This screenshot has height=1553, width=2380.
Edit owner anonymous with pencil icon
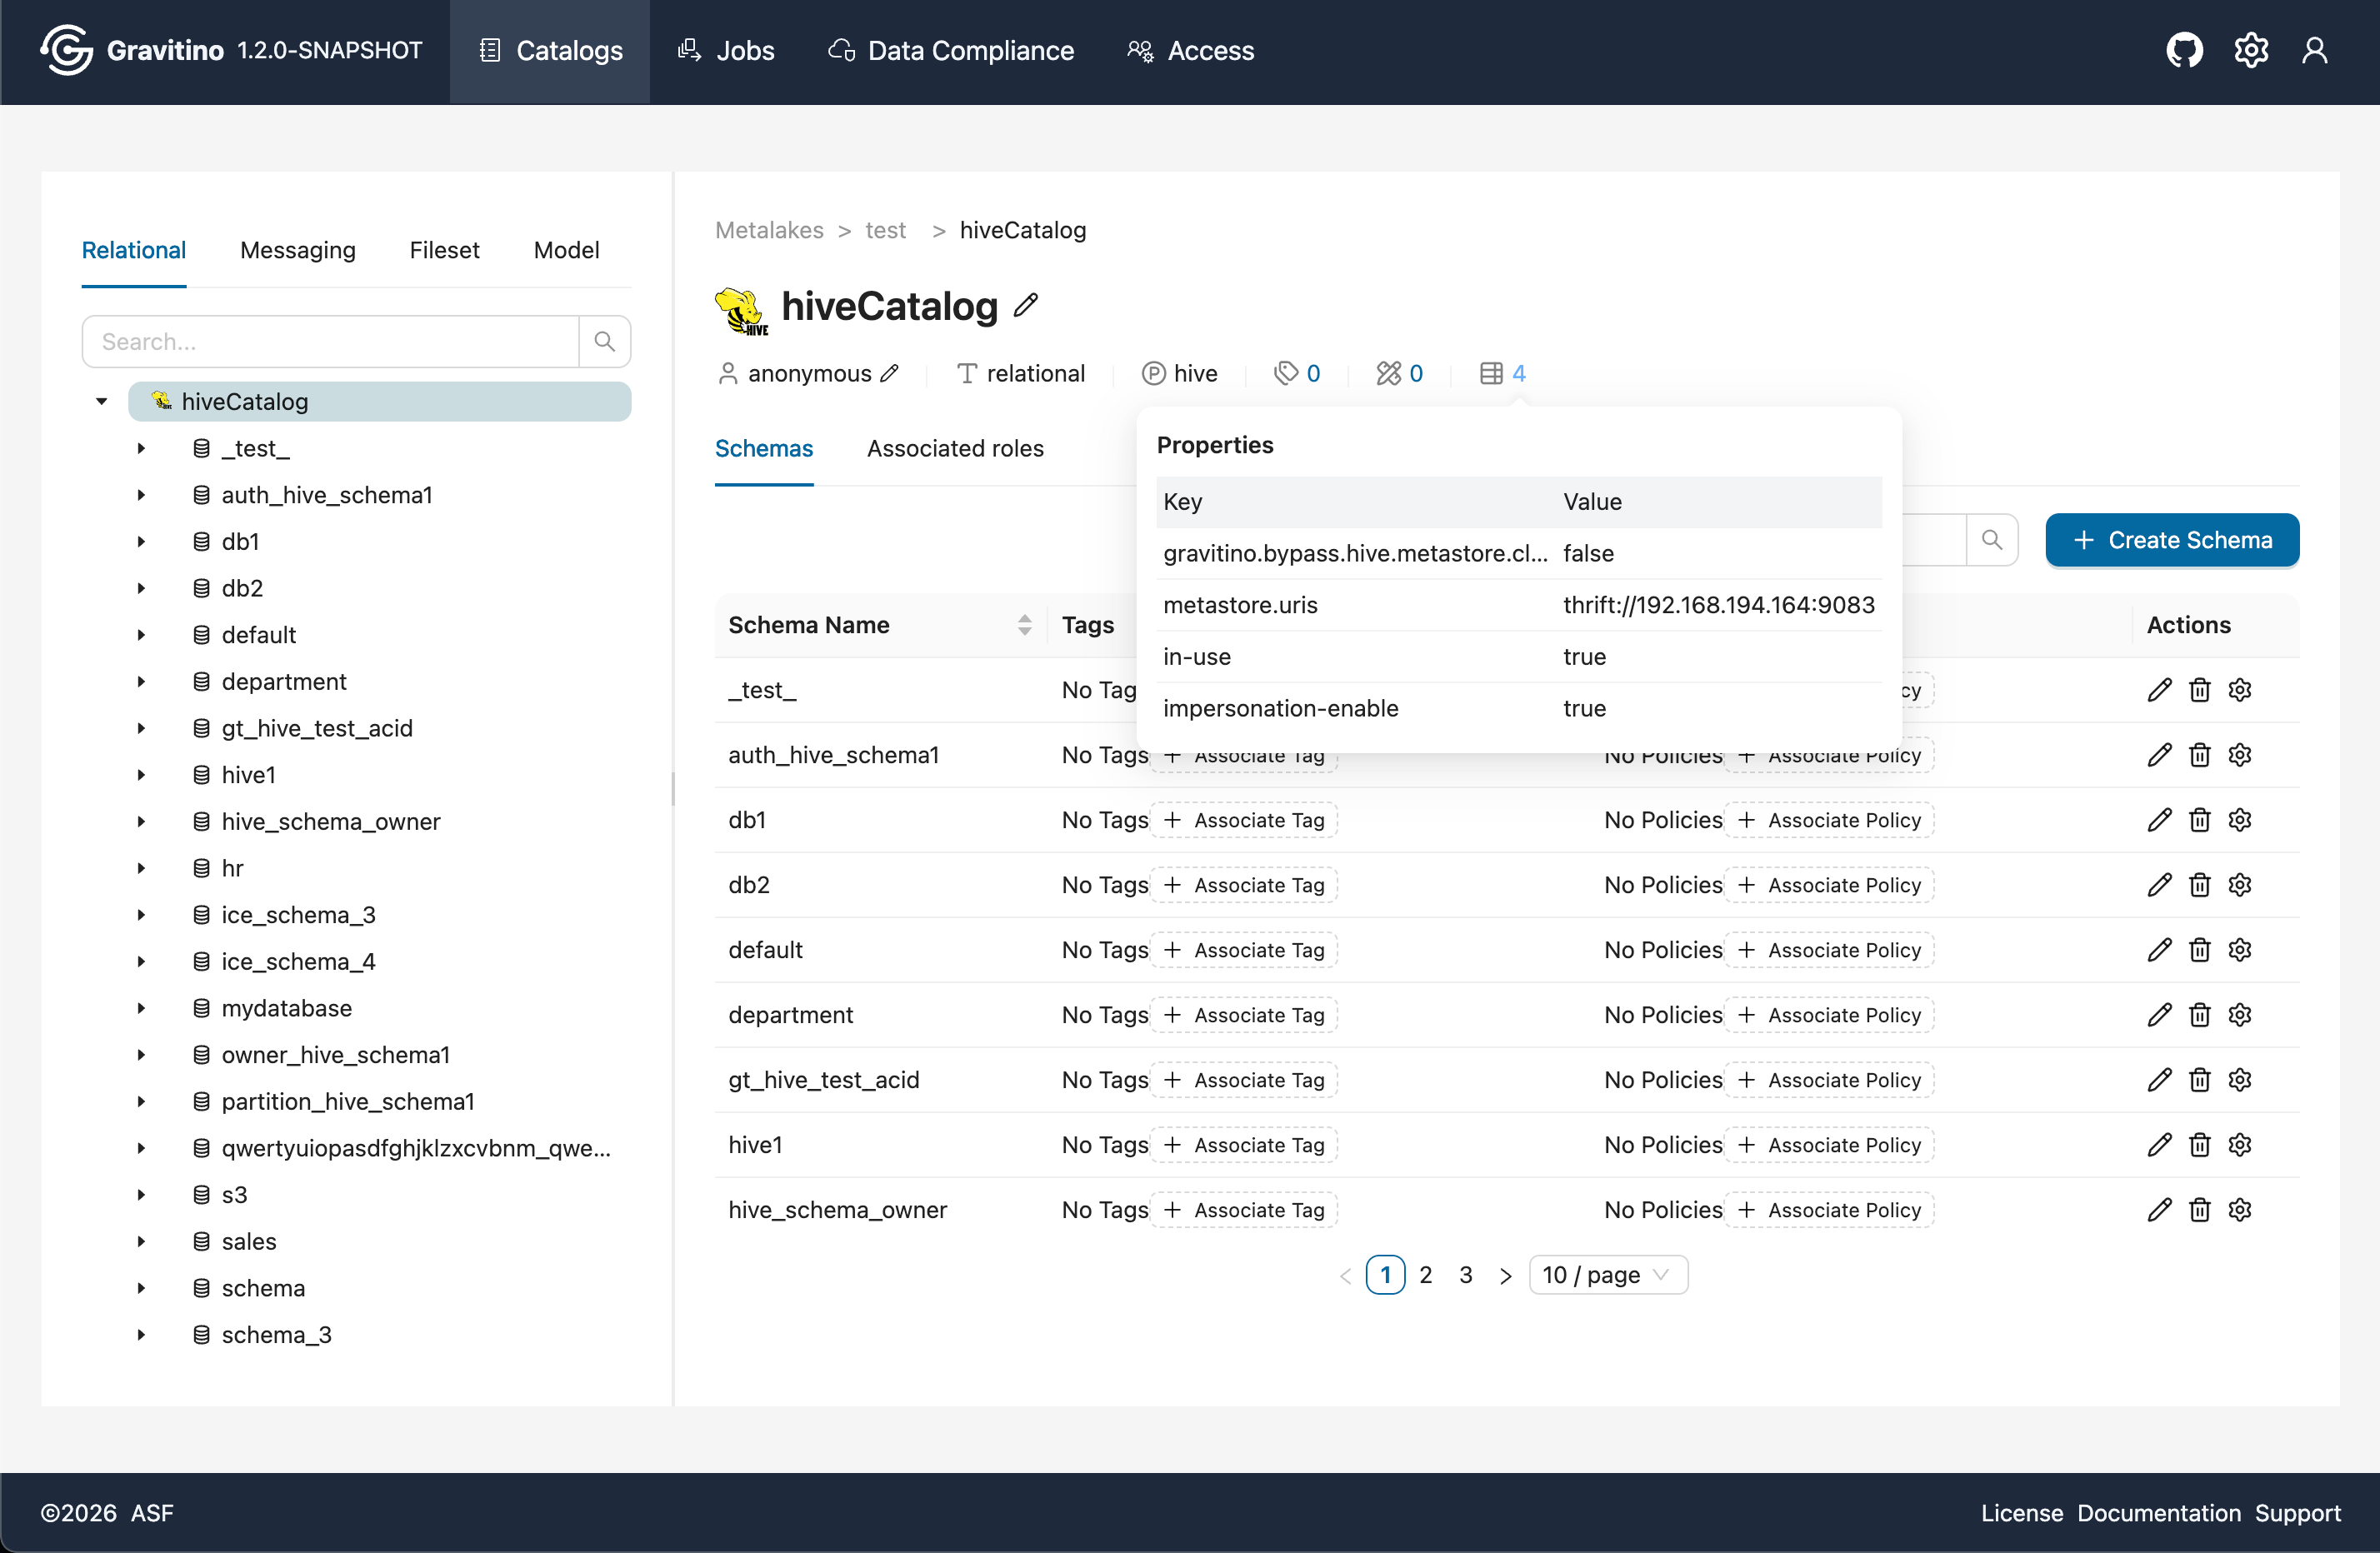pyautogui.click(x=889, y=373)
